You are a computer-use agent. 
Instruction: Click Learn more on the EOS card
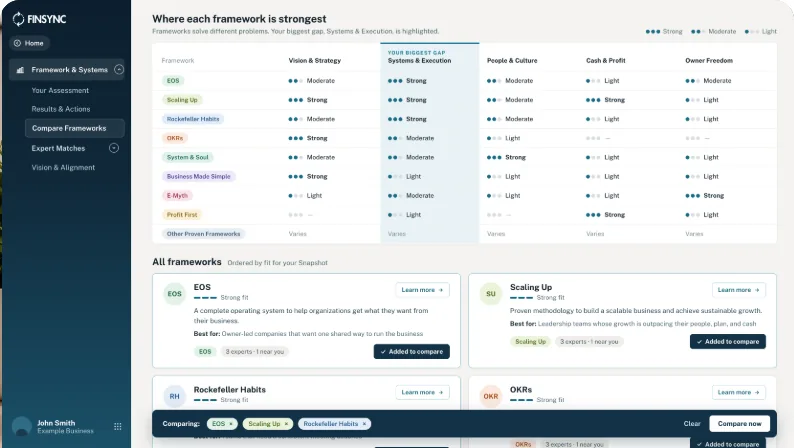tap(422, 290)
